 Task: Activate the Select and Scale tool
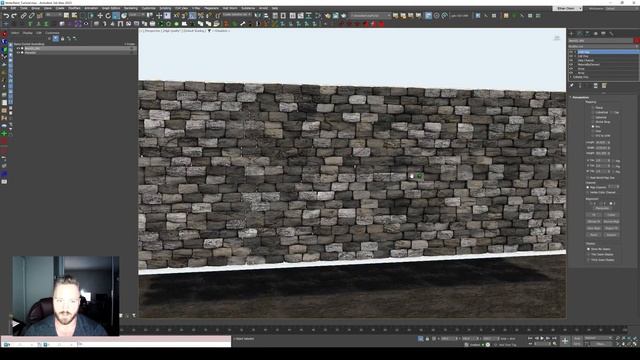coord(116,16)
